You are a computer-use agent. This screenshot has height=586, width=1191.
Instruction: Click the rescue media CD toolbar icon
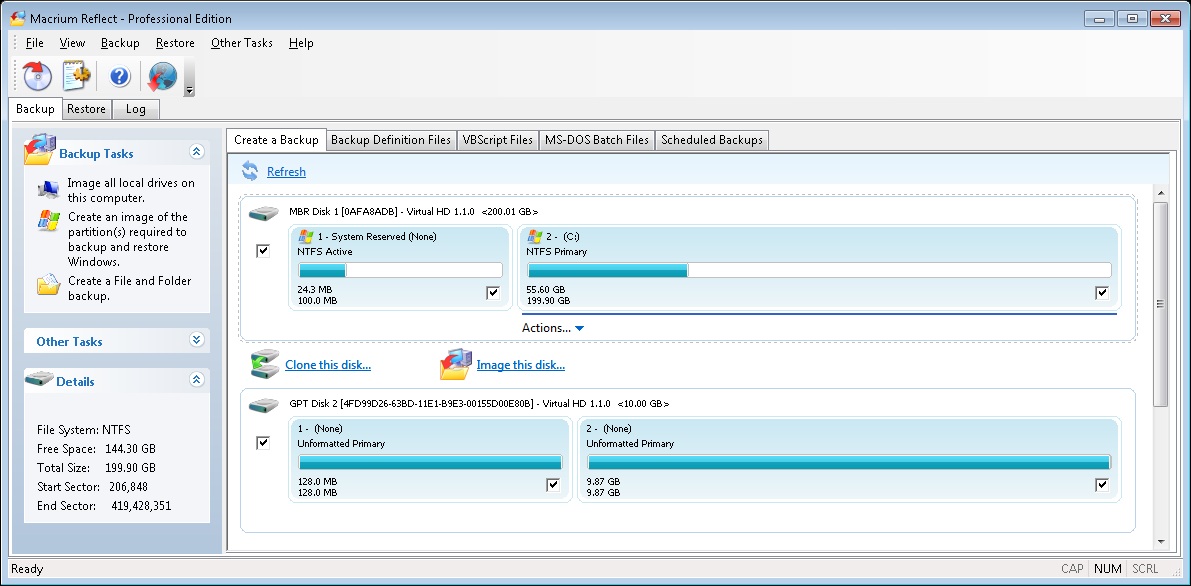[x=37, y=76]
